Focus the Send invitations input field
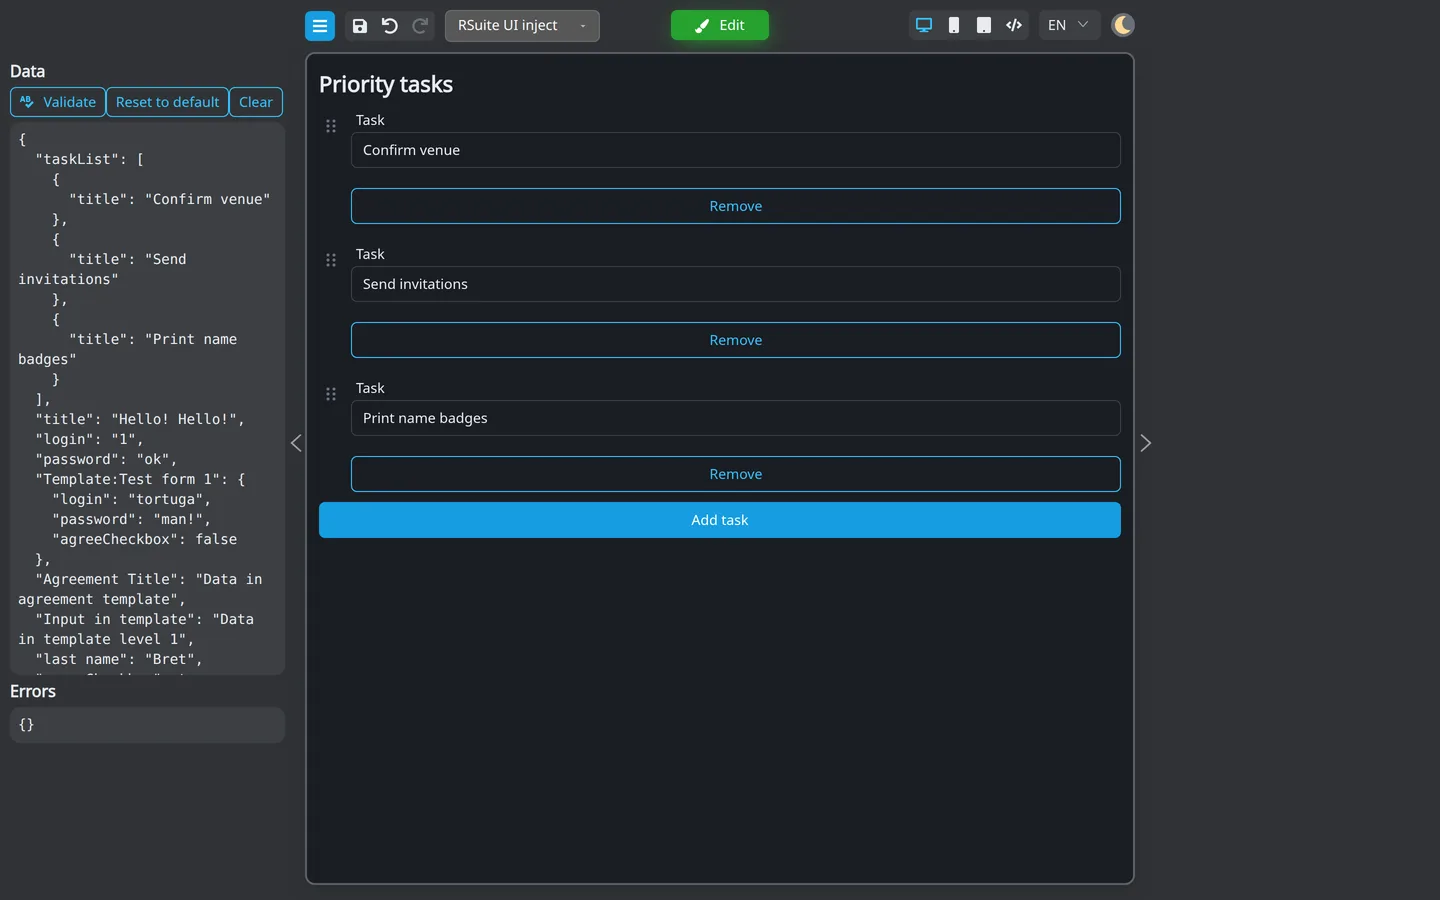This screenshot has width=1440, height=900. point(736,284)
